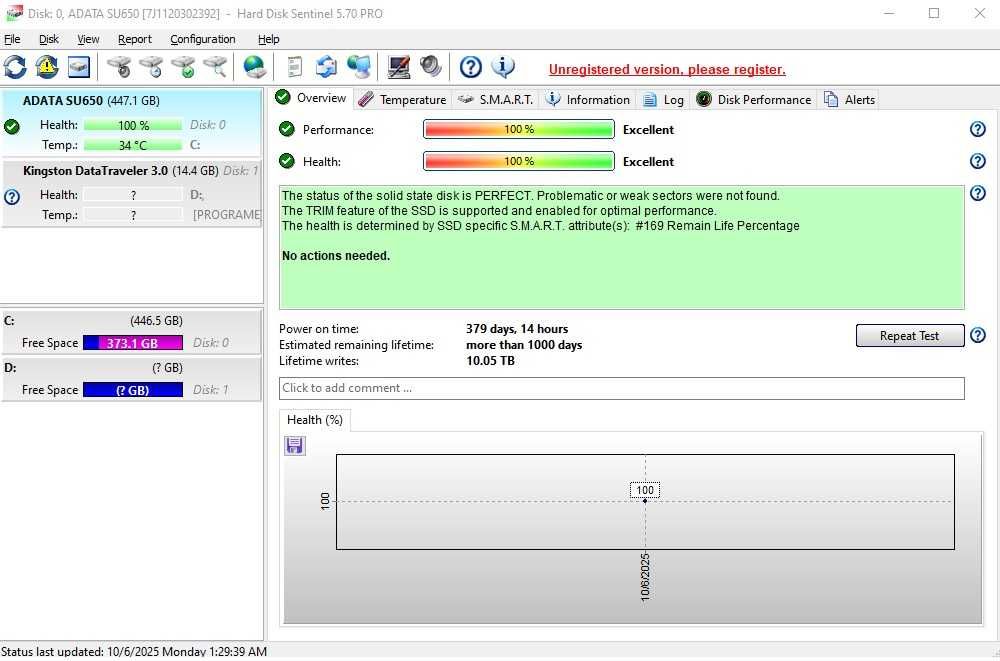Maximize the Hard Disk Sentinel window
This screenshot has width=1000, height=661.
934,13
